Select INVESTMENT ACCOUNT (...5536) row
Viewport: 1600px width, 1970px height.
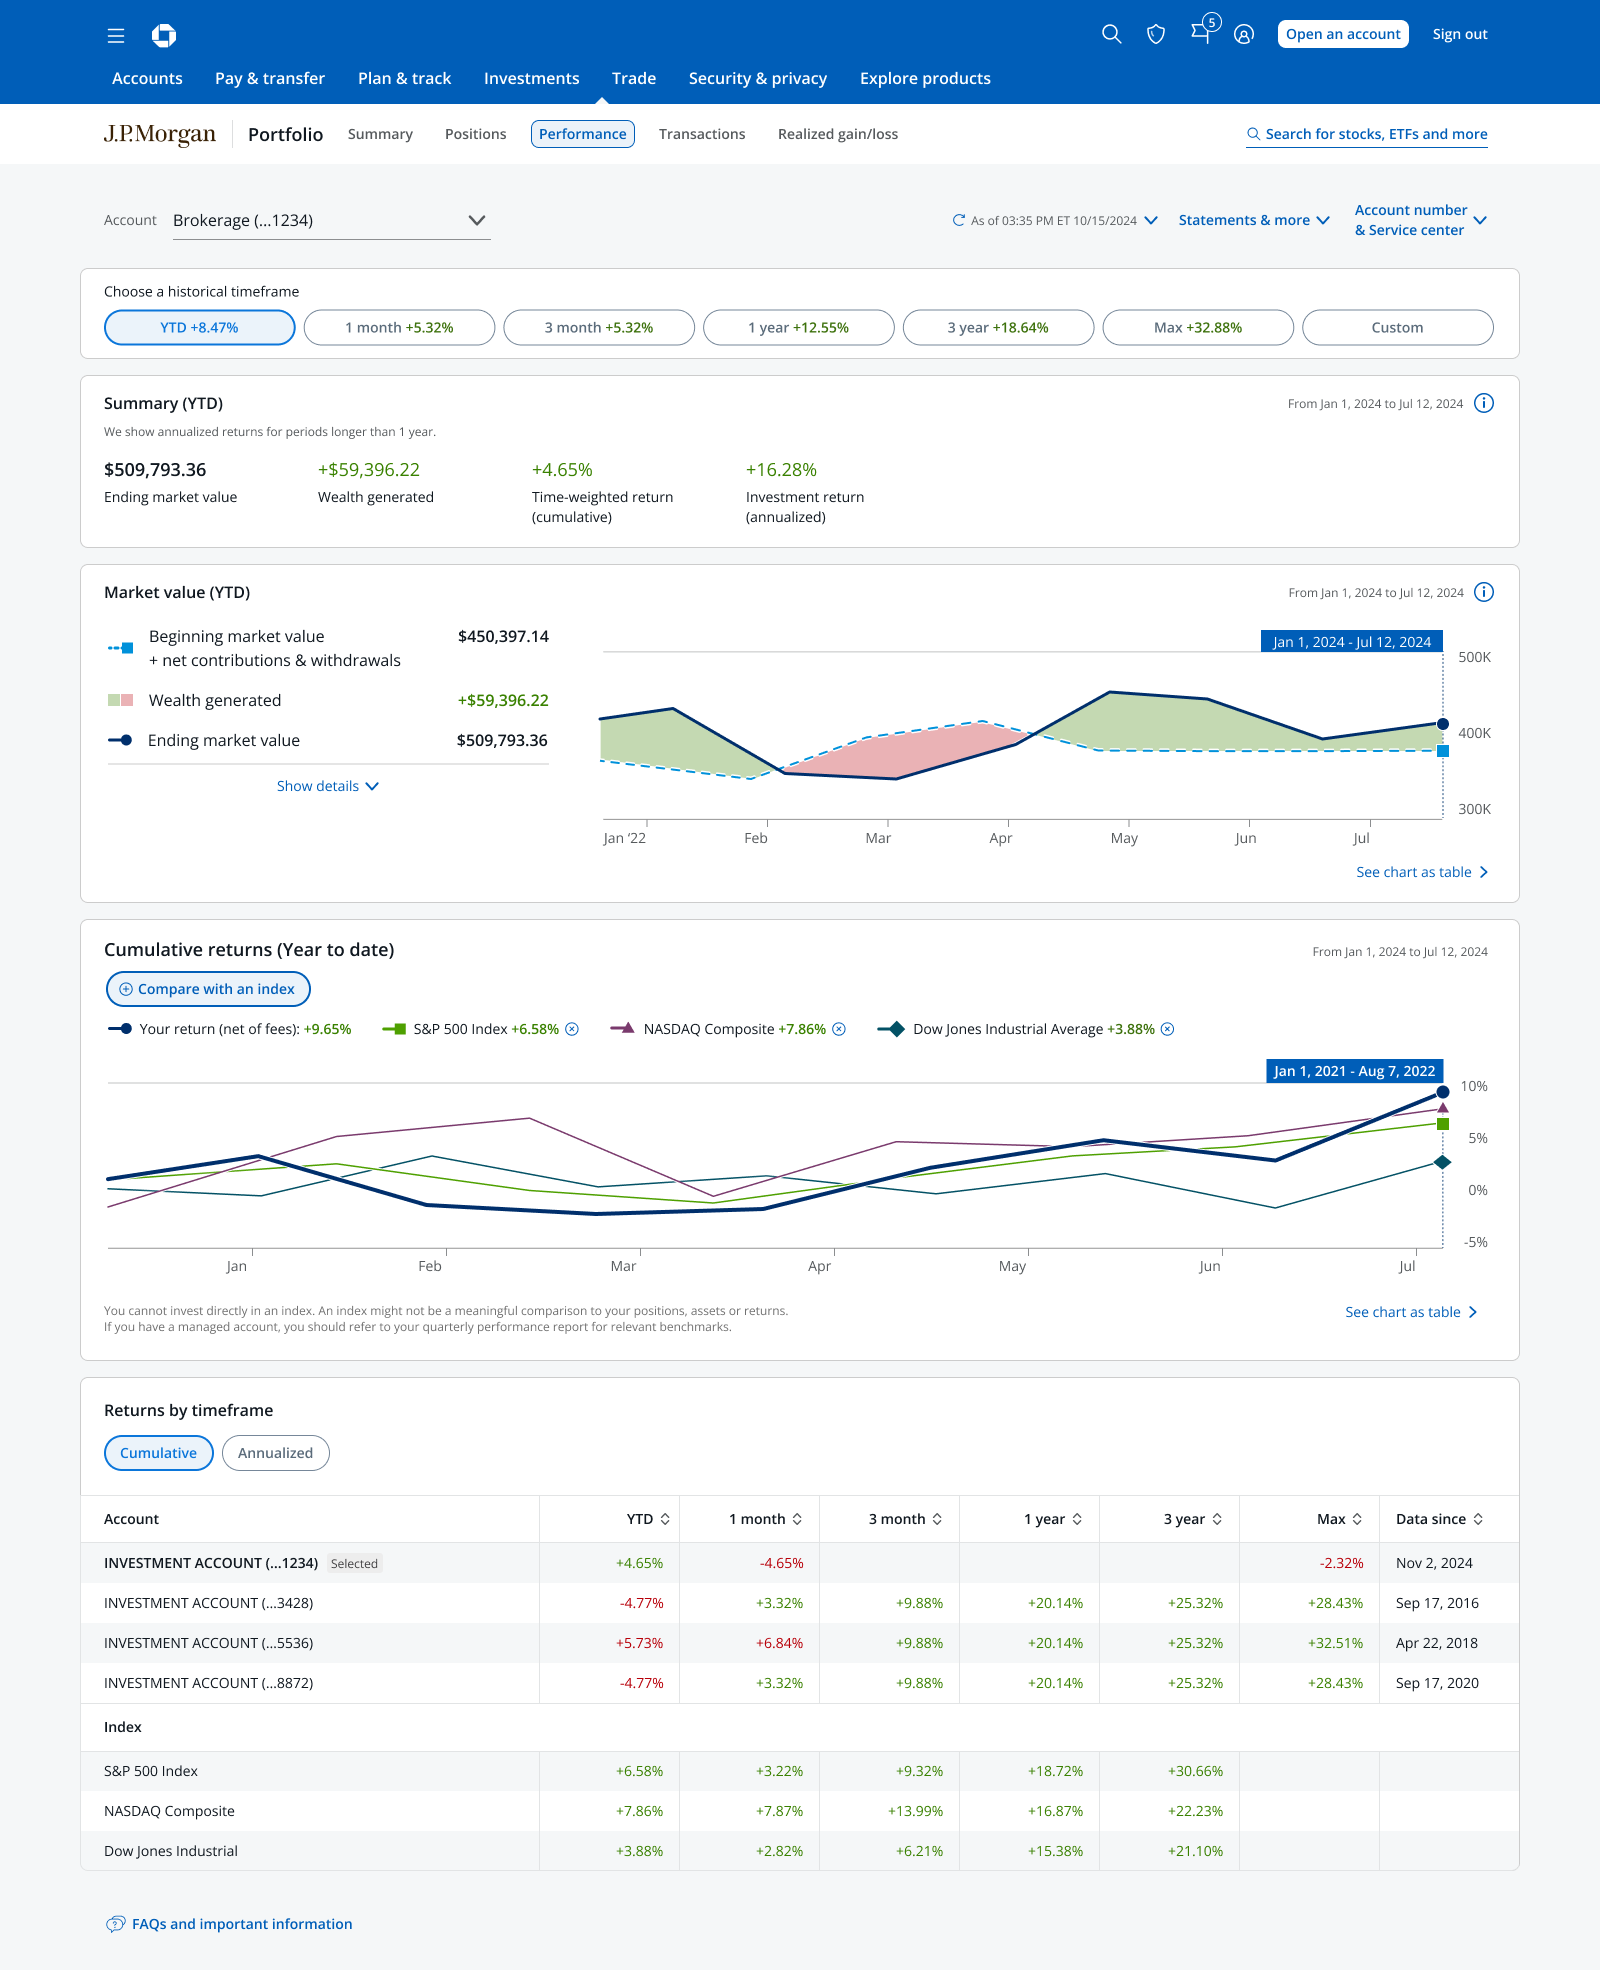click(800, 1643)
